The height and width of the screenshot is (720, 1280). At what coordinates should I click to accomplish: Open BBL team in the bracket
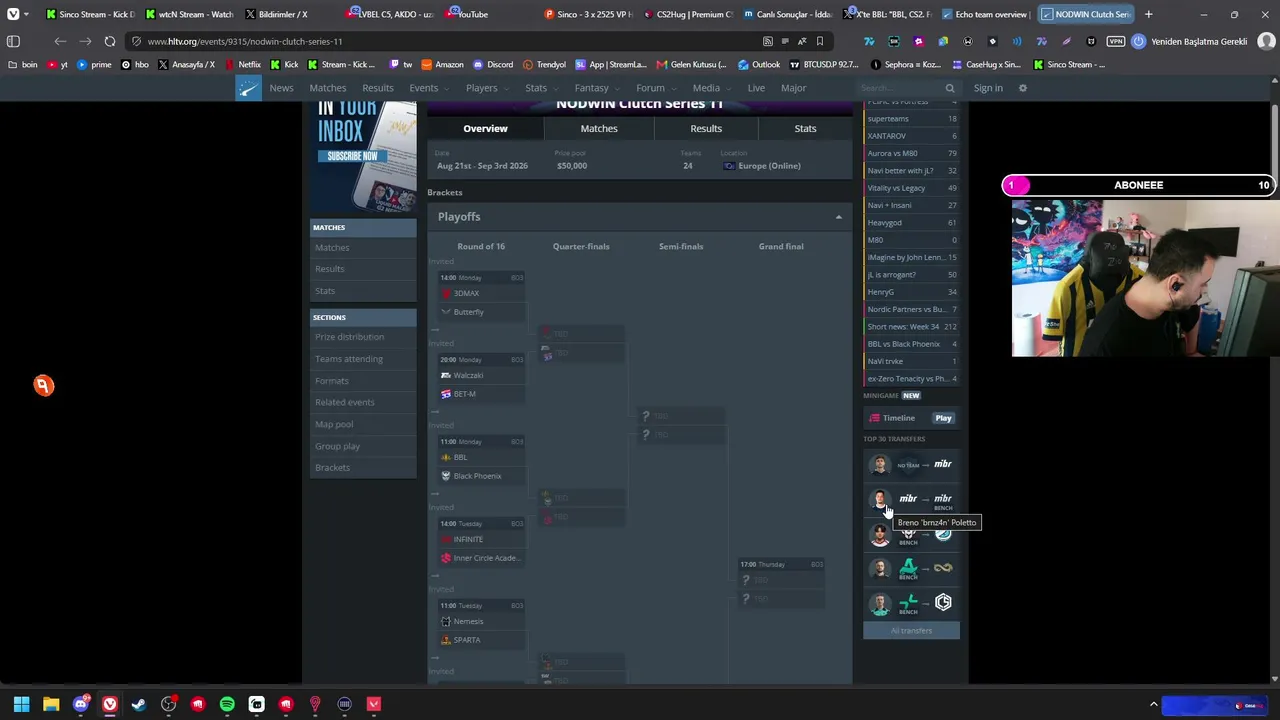pyautogui.click(x=460, y=457)
